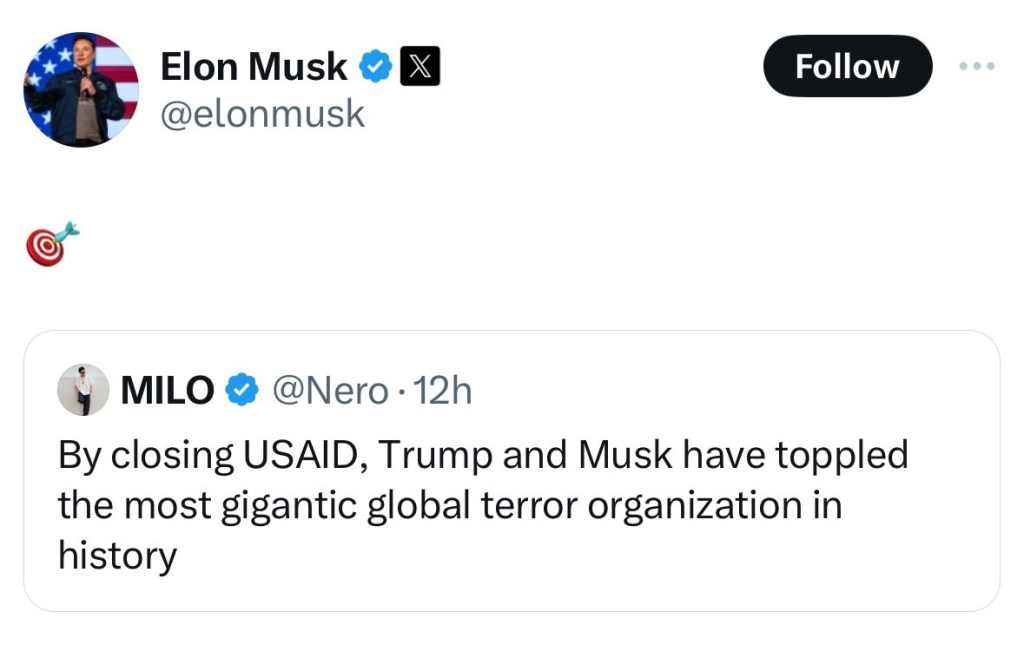The image size is (1024, 645).
Task: Click the Elon Musk display name
Action: [253, 67]
